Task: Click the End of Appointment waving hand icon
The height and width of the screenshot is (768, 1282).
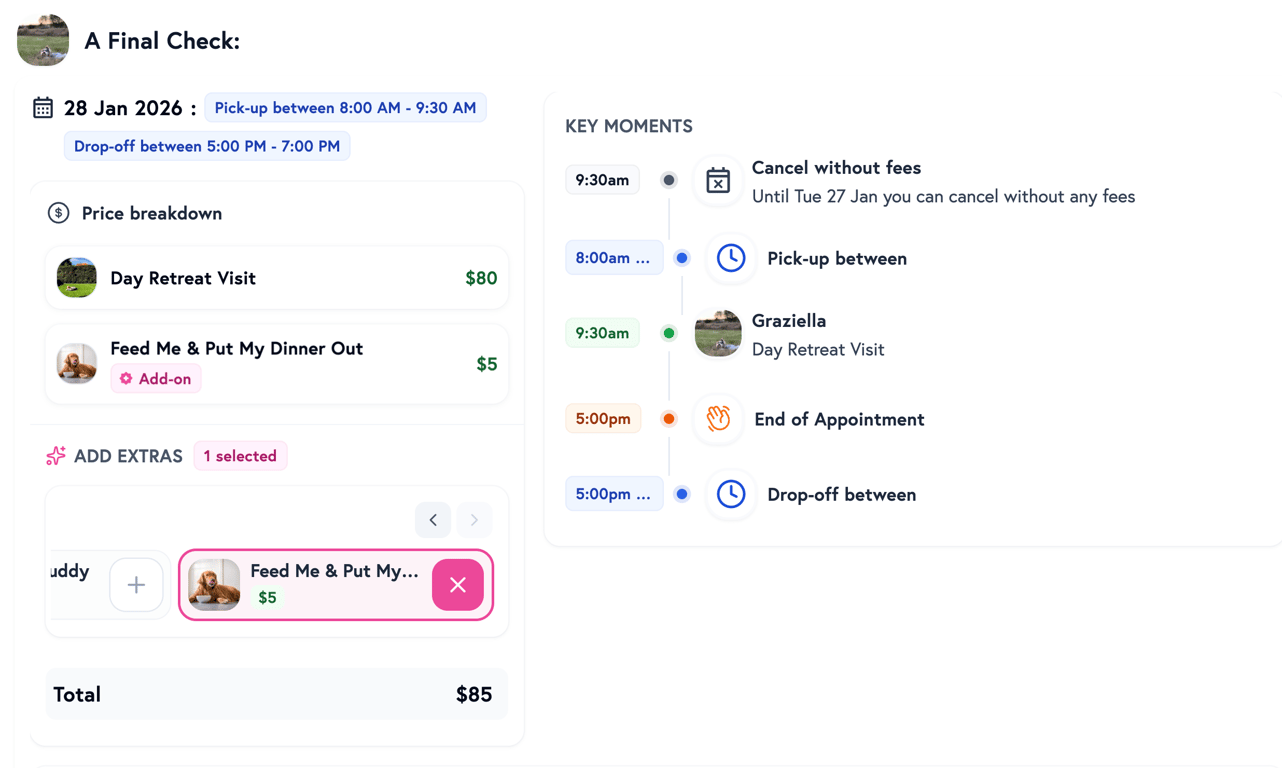Action: click(718, 419)
